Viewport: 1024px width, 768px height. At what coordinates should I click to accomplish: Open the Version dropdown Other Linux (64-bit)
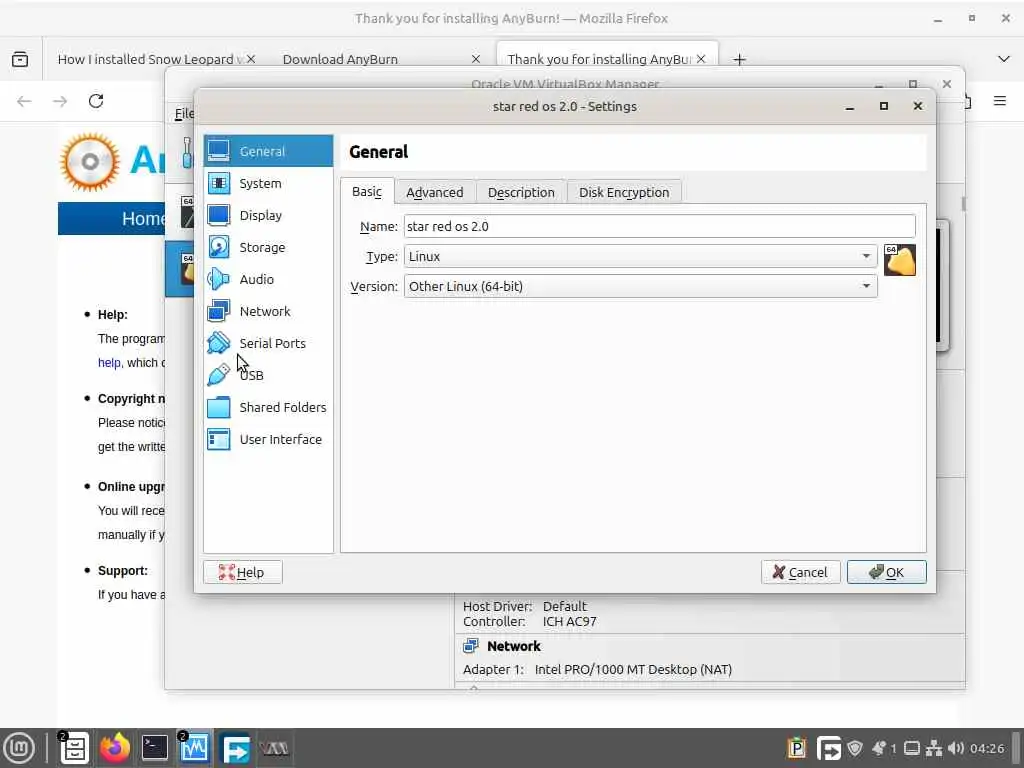pyautogui.click(x=640, y=286)
